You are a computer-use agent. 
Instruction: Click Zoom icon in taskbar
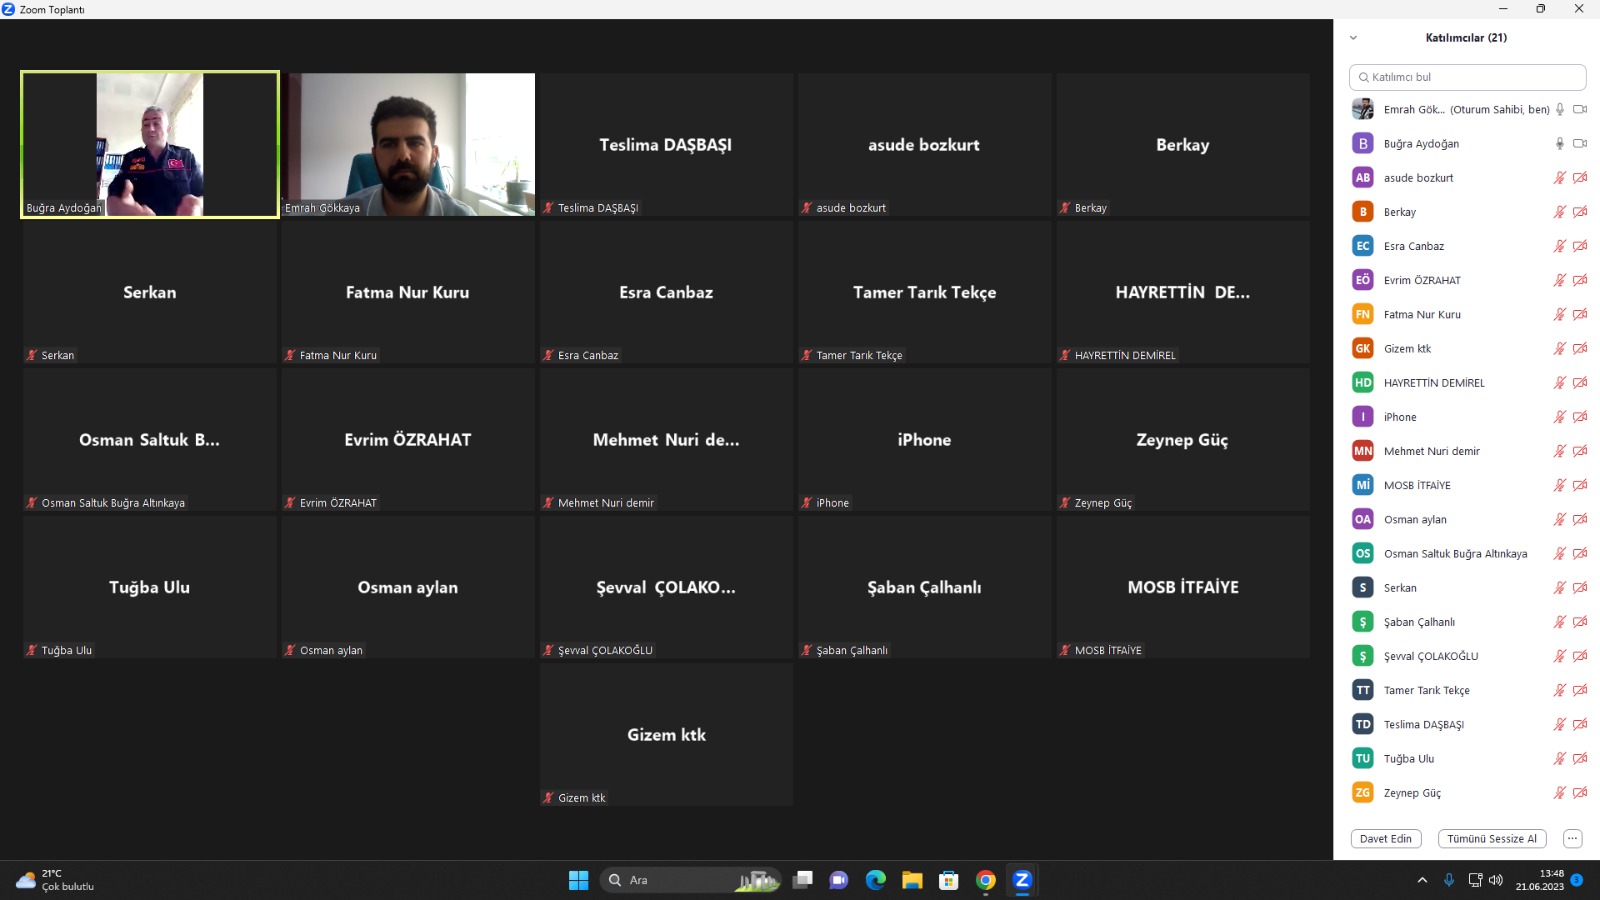pyautogui.click(x=1022, y=880)
